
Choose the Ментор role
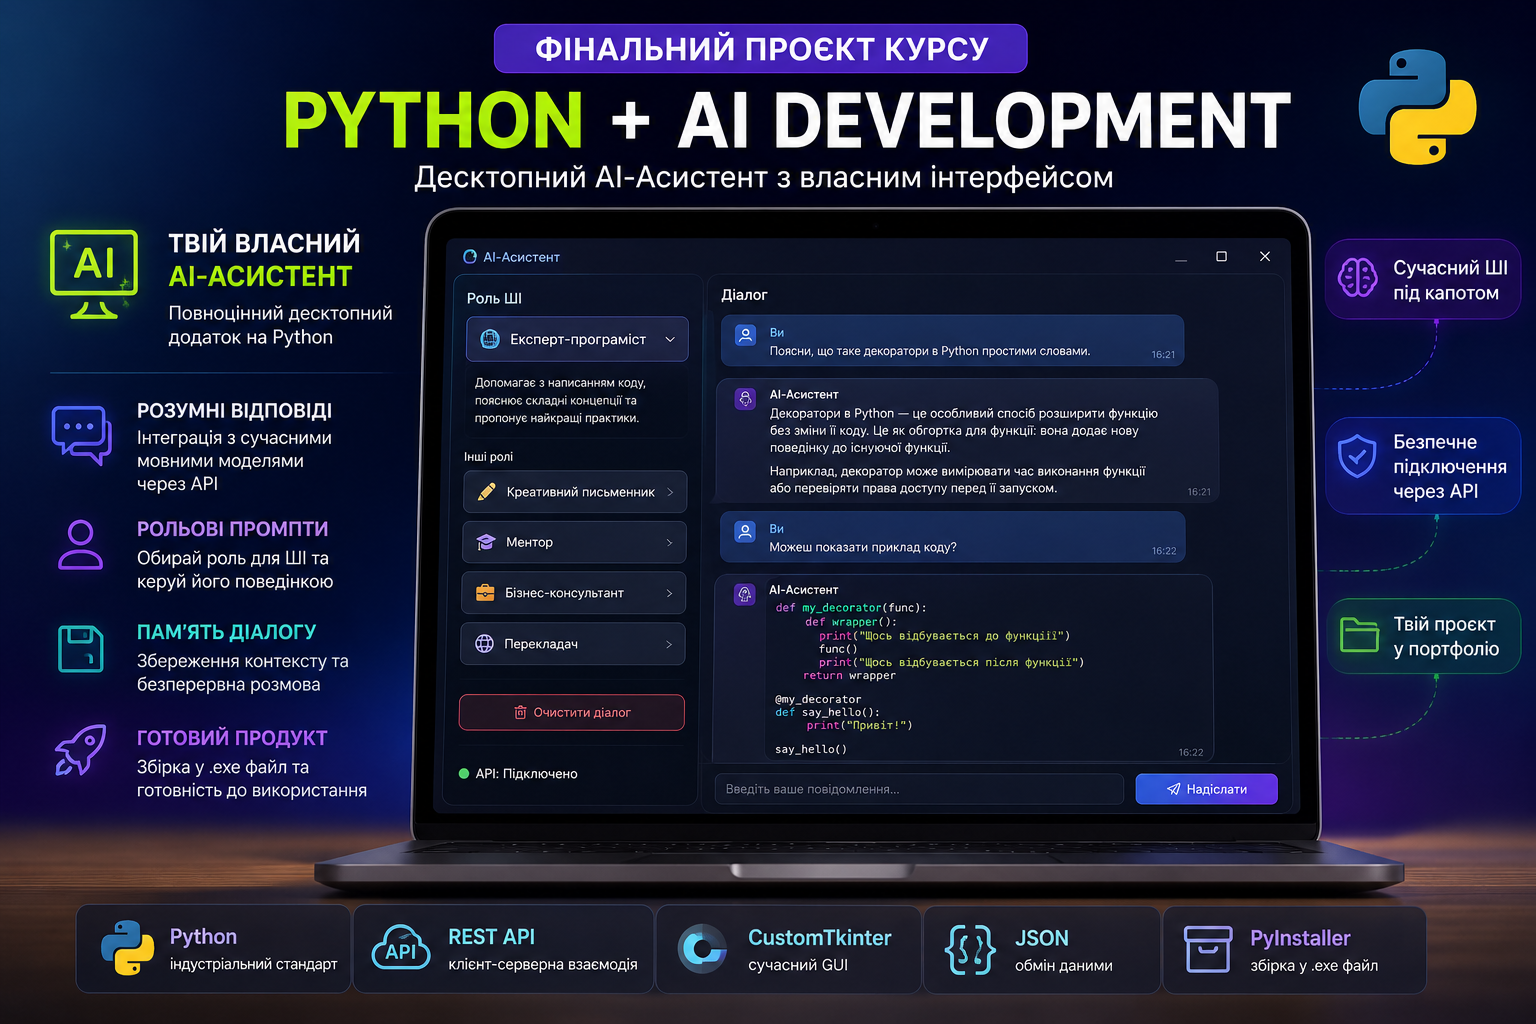(x=575, y=542)
